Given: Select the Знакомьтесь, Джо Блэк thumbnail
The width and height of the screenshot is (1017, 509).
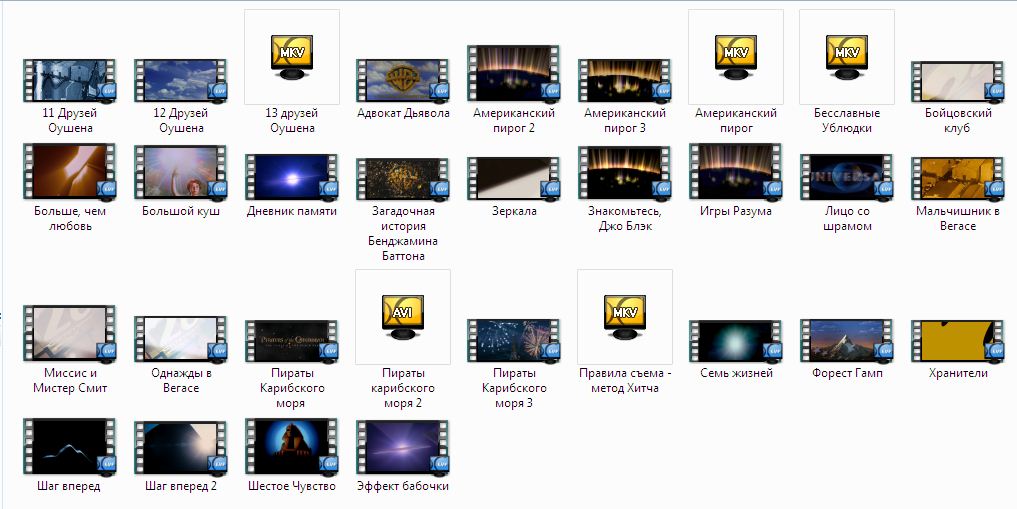Looking at the screenshot, I should pos(625,172).
